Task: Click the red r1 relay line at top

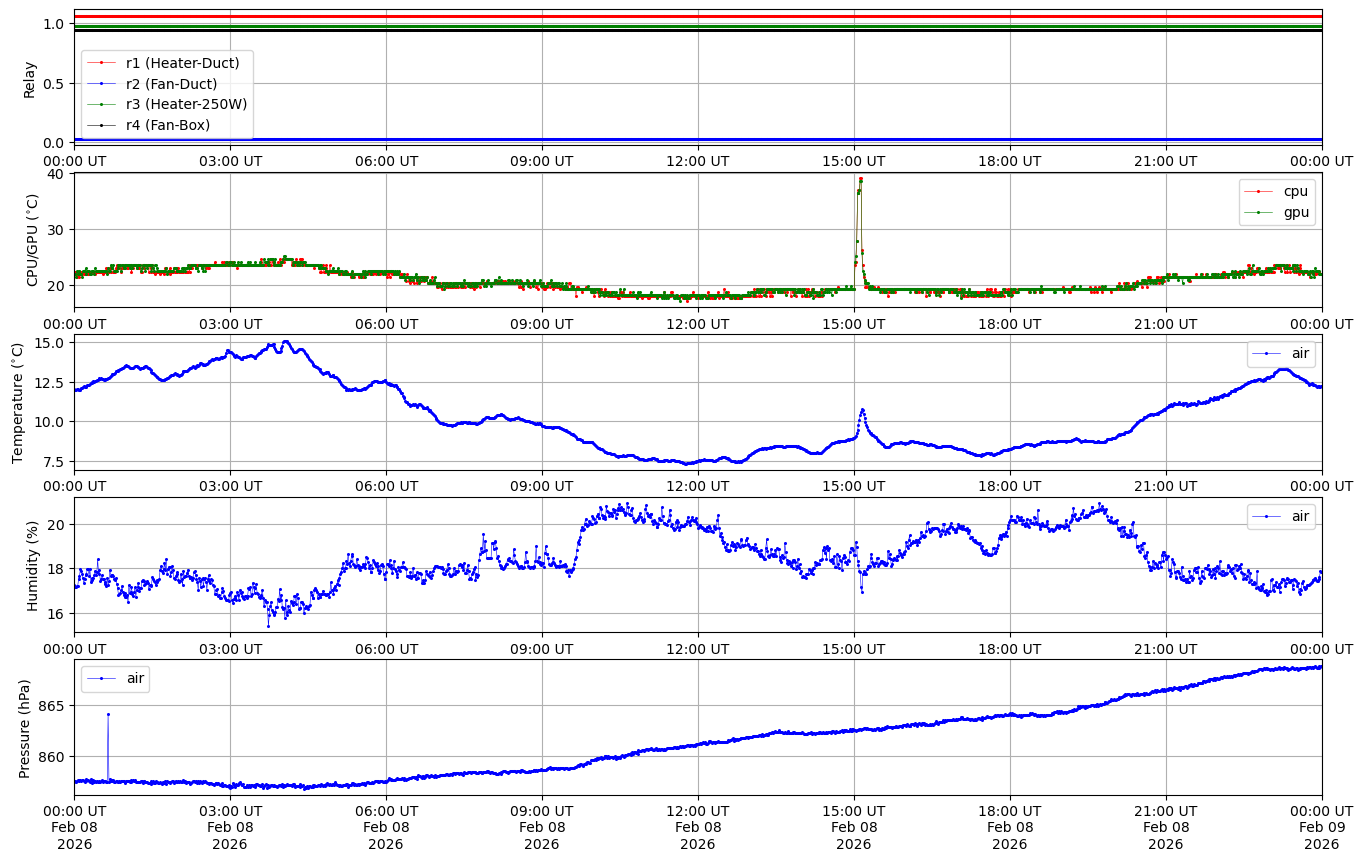Action: click(x=700, y=17)
